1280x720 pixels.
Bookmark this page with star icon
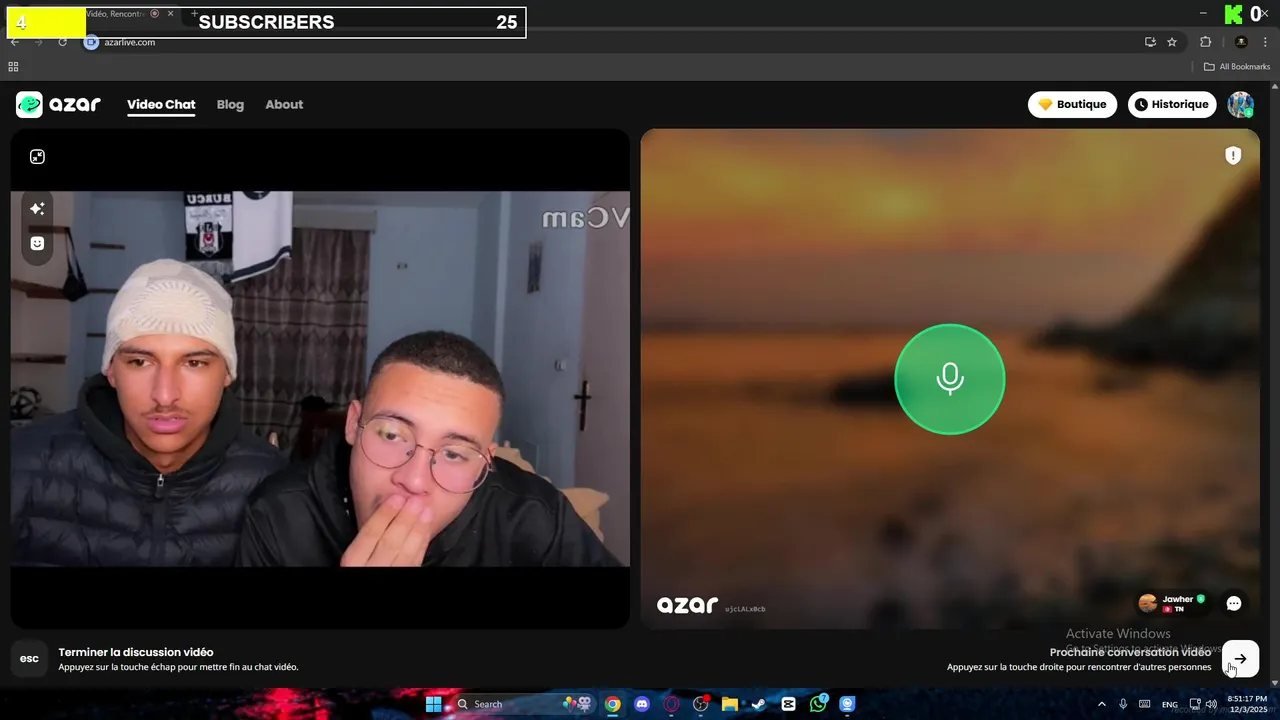tap(1172, 42)
